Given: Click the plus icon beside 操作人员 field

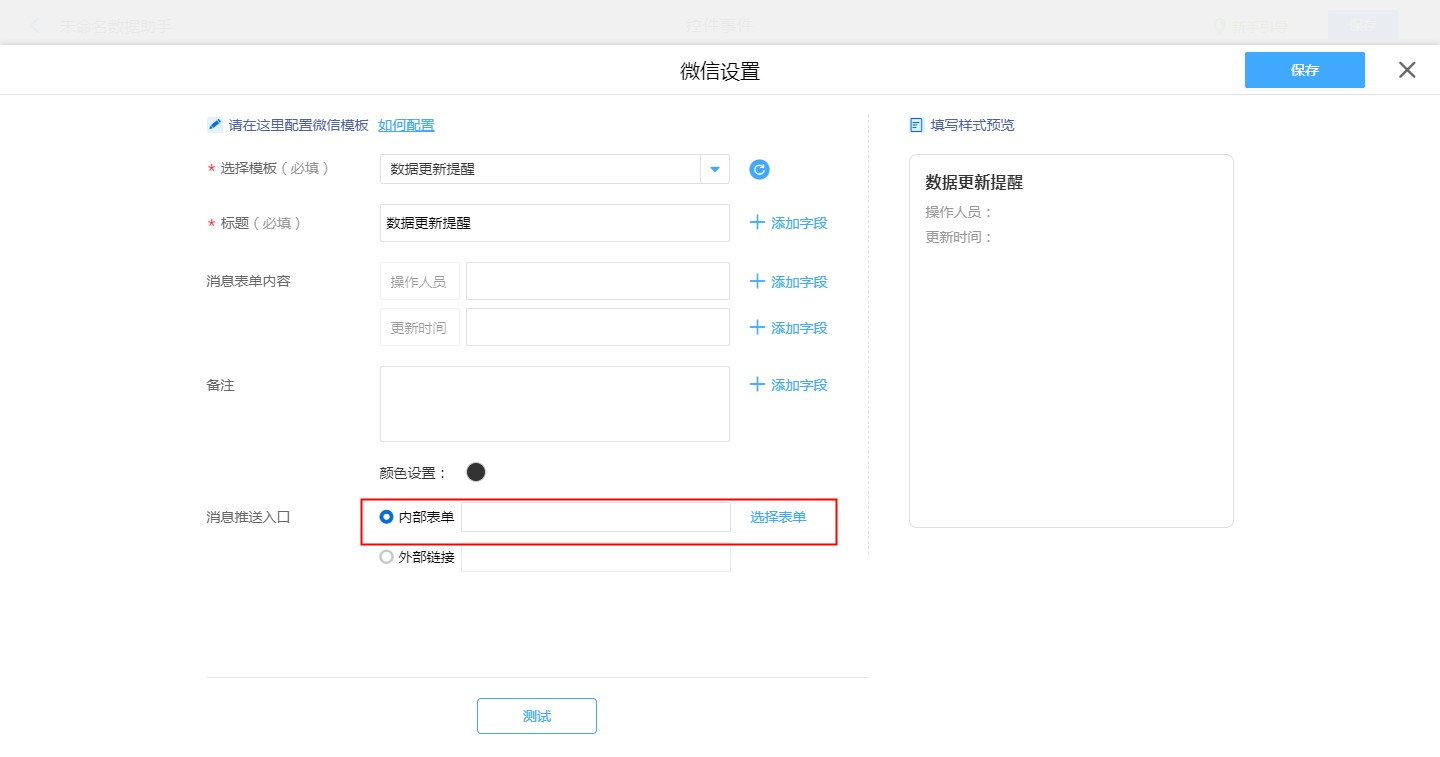Looking at the screenshot, I should (757, 282).
